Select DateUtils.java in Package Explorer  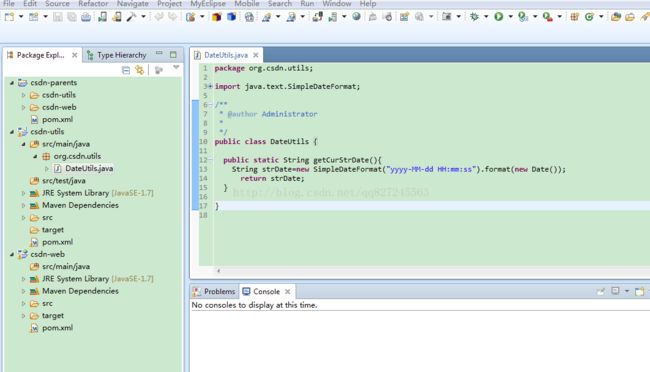click(x=89, y=168)
